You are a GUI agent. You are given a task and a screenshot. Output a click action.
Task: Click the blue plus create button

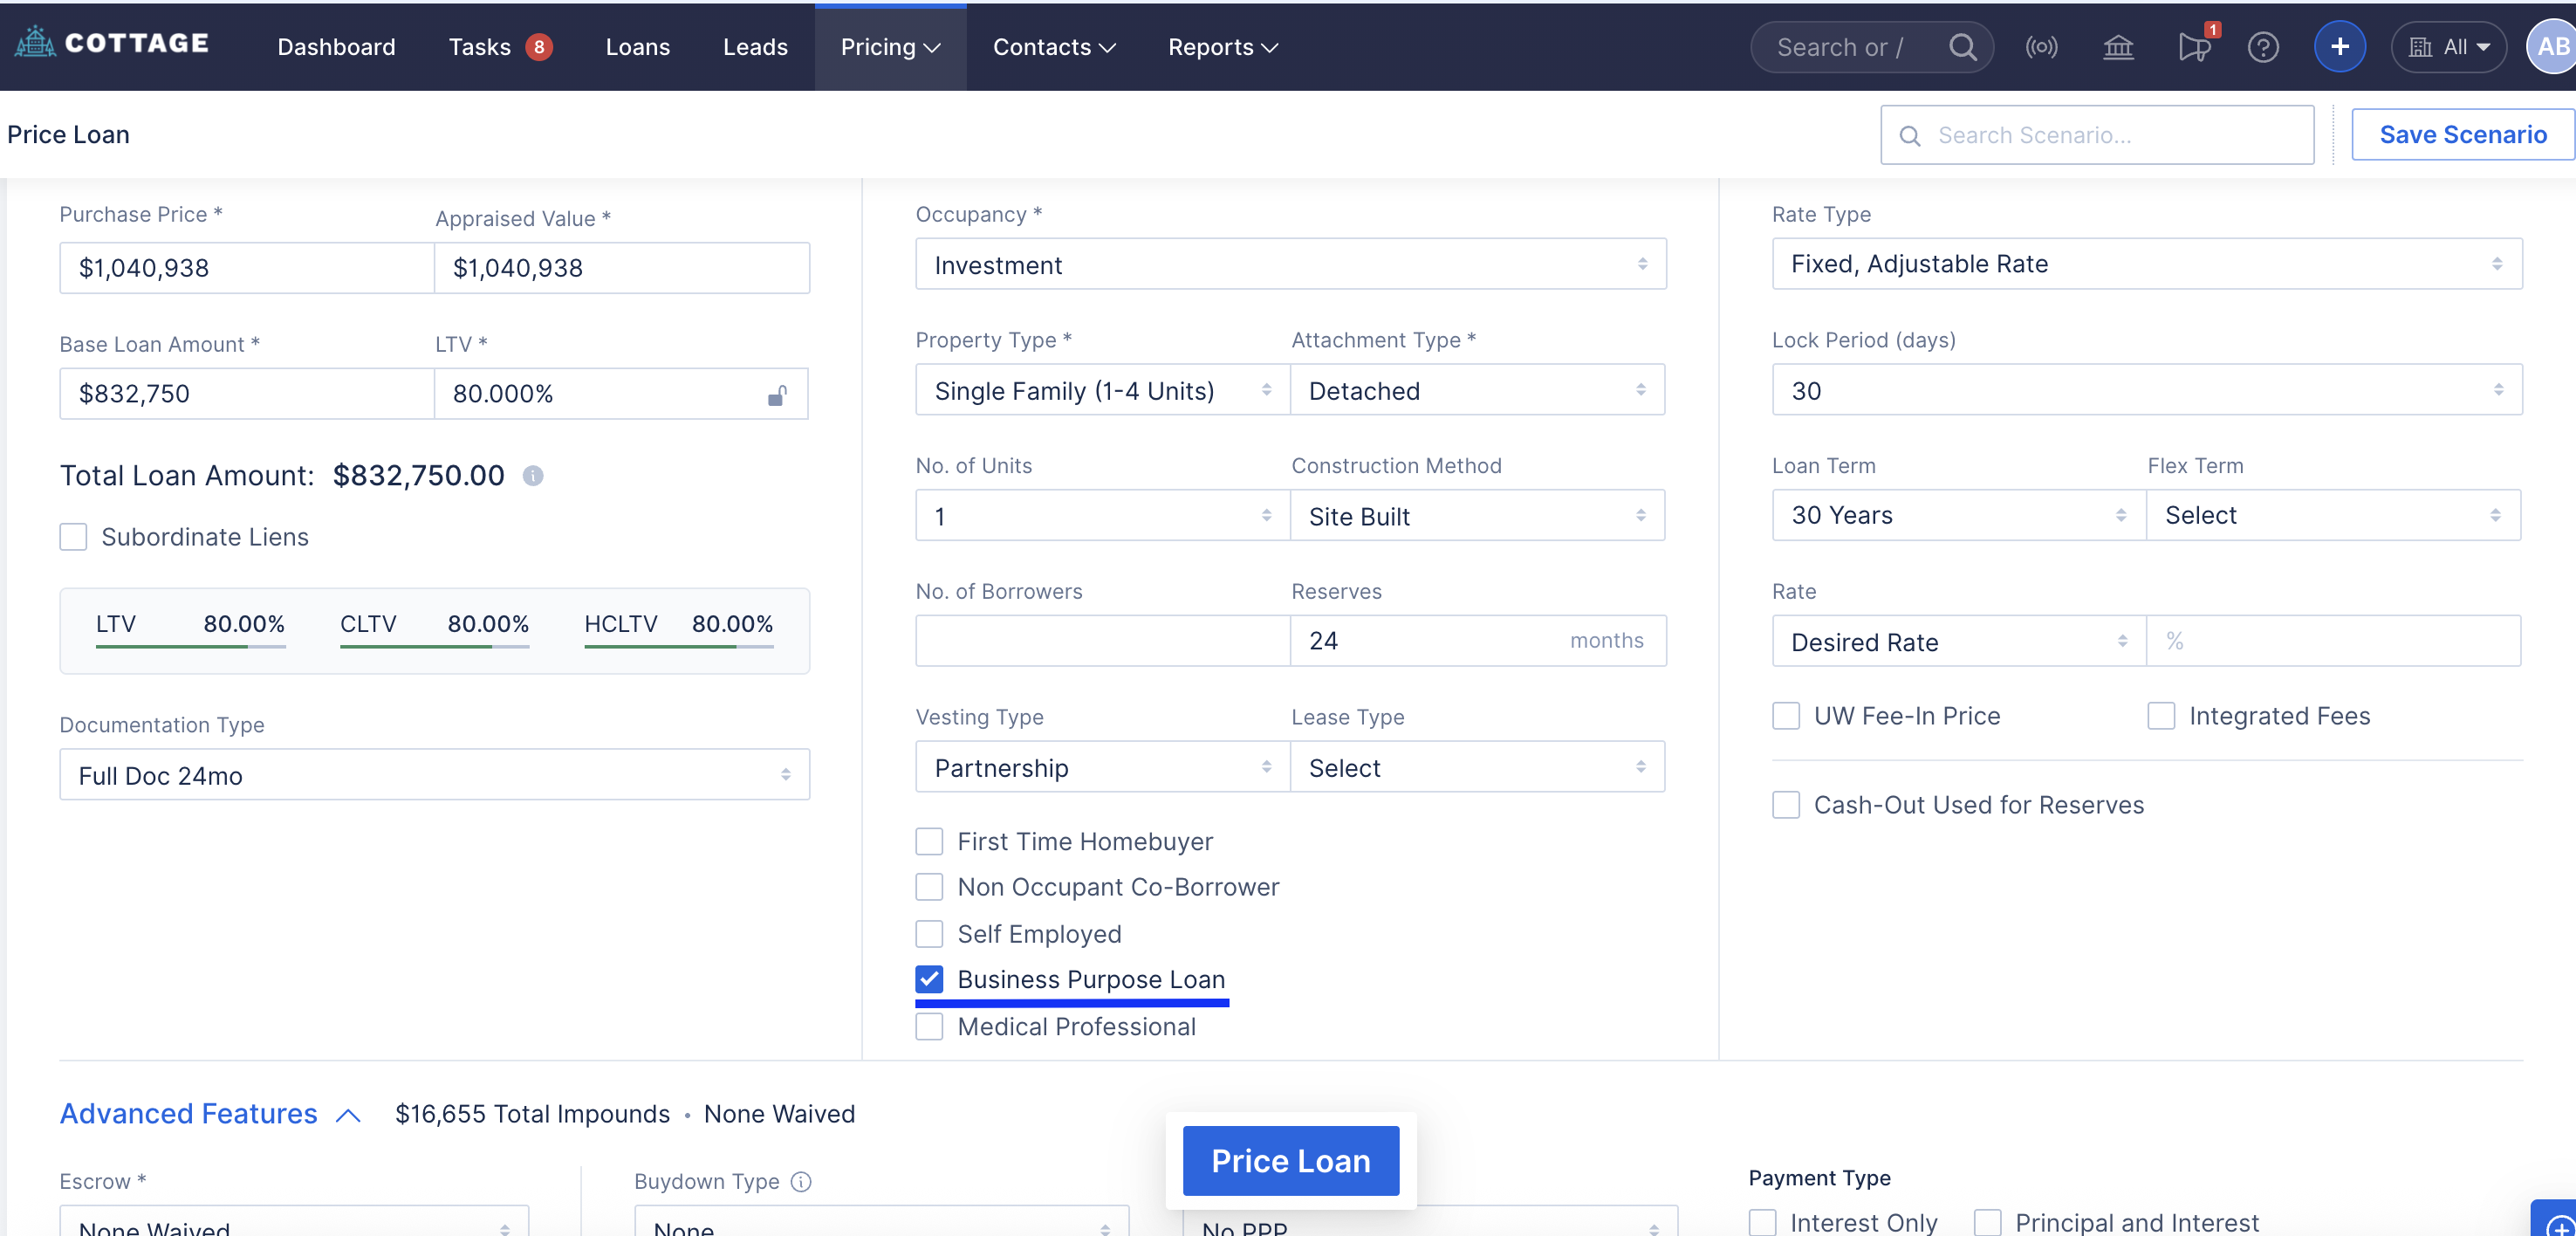[2339, 47]
